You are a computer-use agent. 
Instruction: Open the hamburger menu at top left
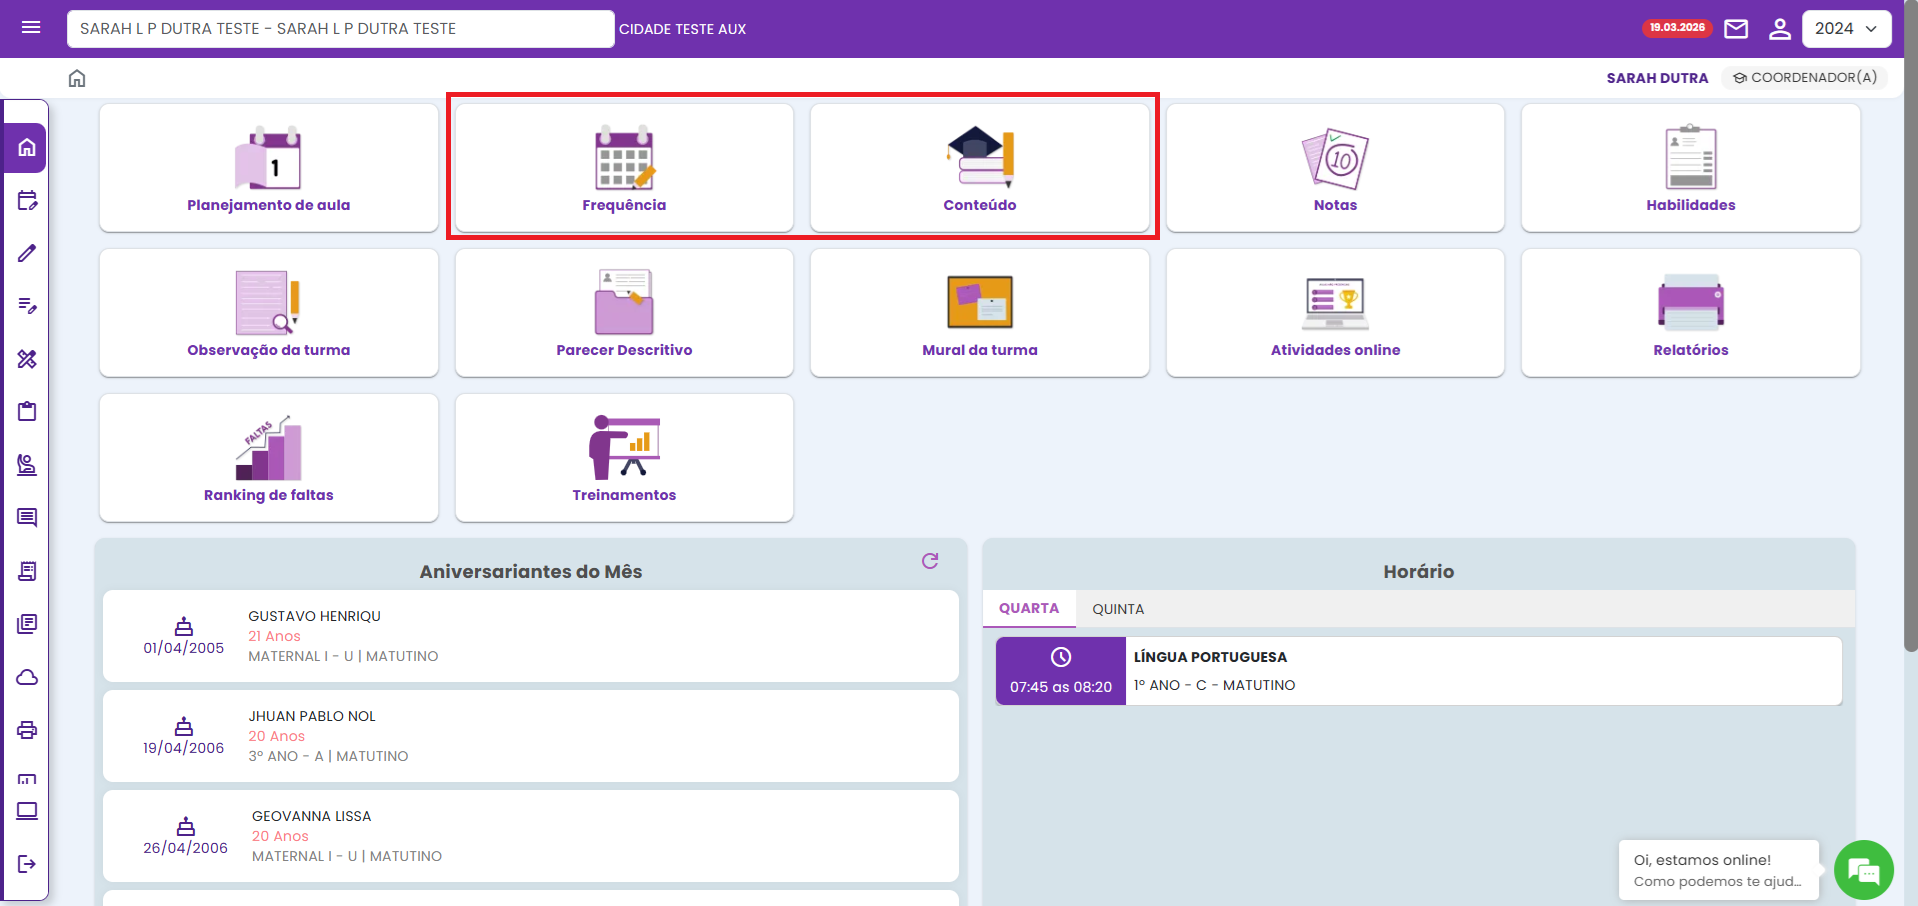point(31,28)
